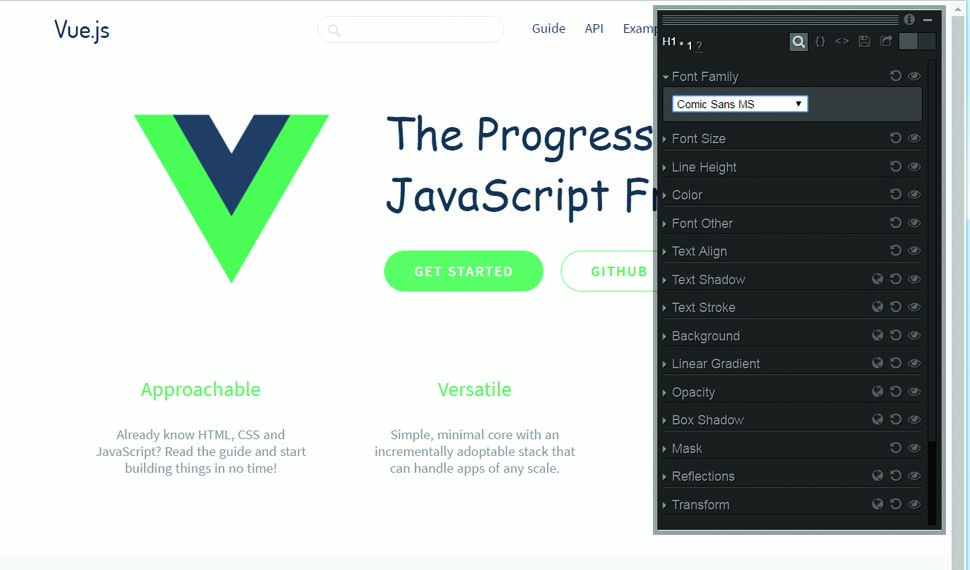Viewport: 970px width, 570px height.
Task: Toggle visibility eye for Box Shadow
Action: point(914,420)
